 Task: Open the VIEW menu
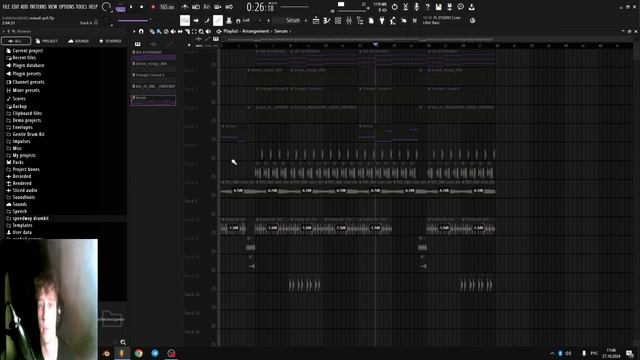[53, 7]
